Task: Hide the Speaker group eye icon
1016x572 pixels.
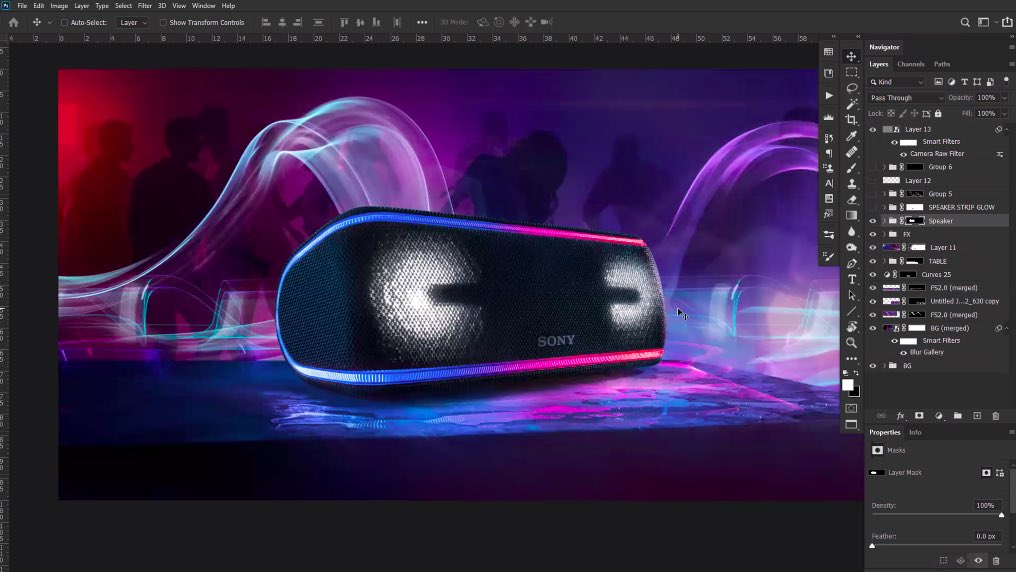Action: click(x=873, y=221)
